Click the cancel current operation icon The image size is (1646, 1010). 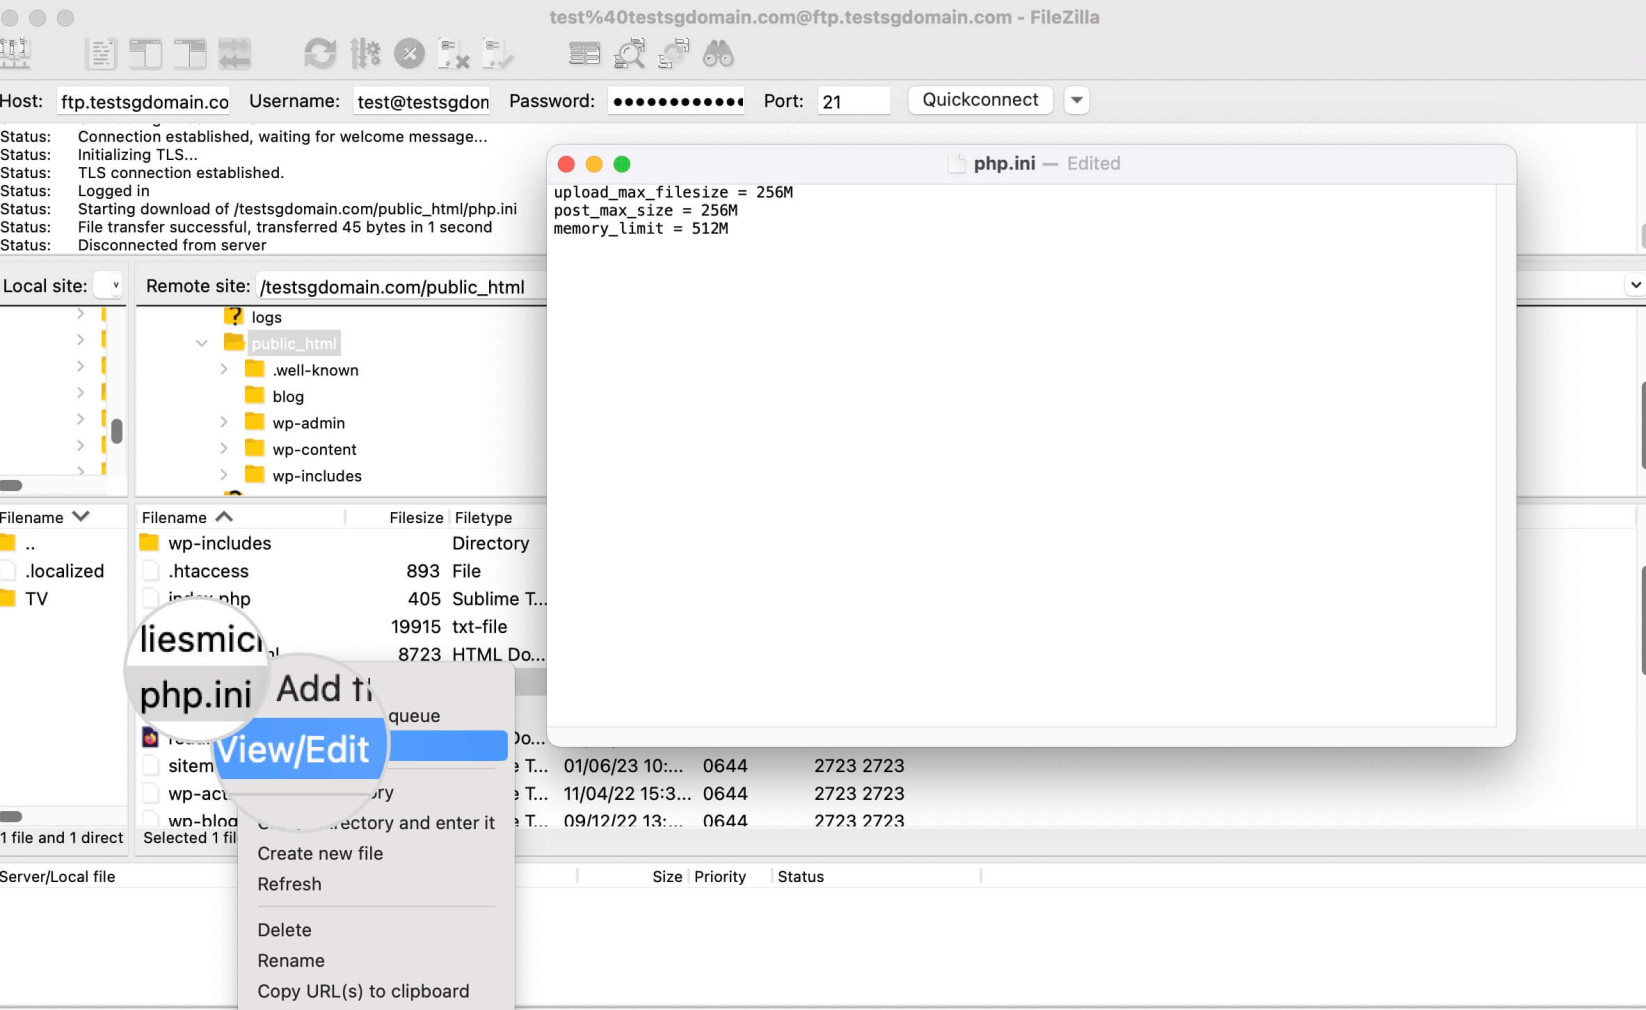pos(409,53)
